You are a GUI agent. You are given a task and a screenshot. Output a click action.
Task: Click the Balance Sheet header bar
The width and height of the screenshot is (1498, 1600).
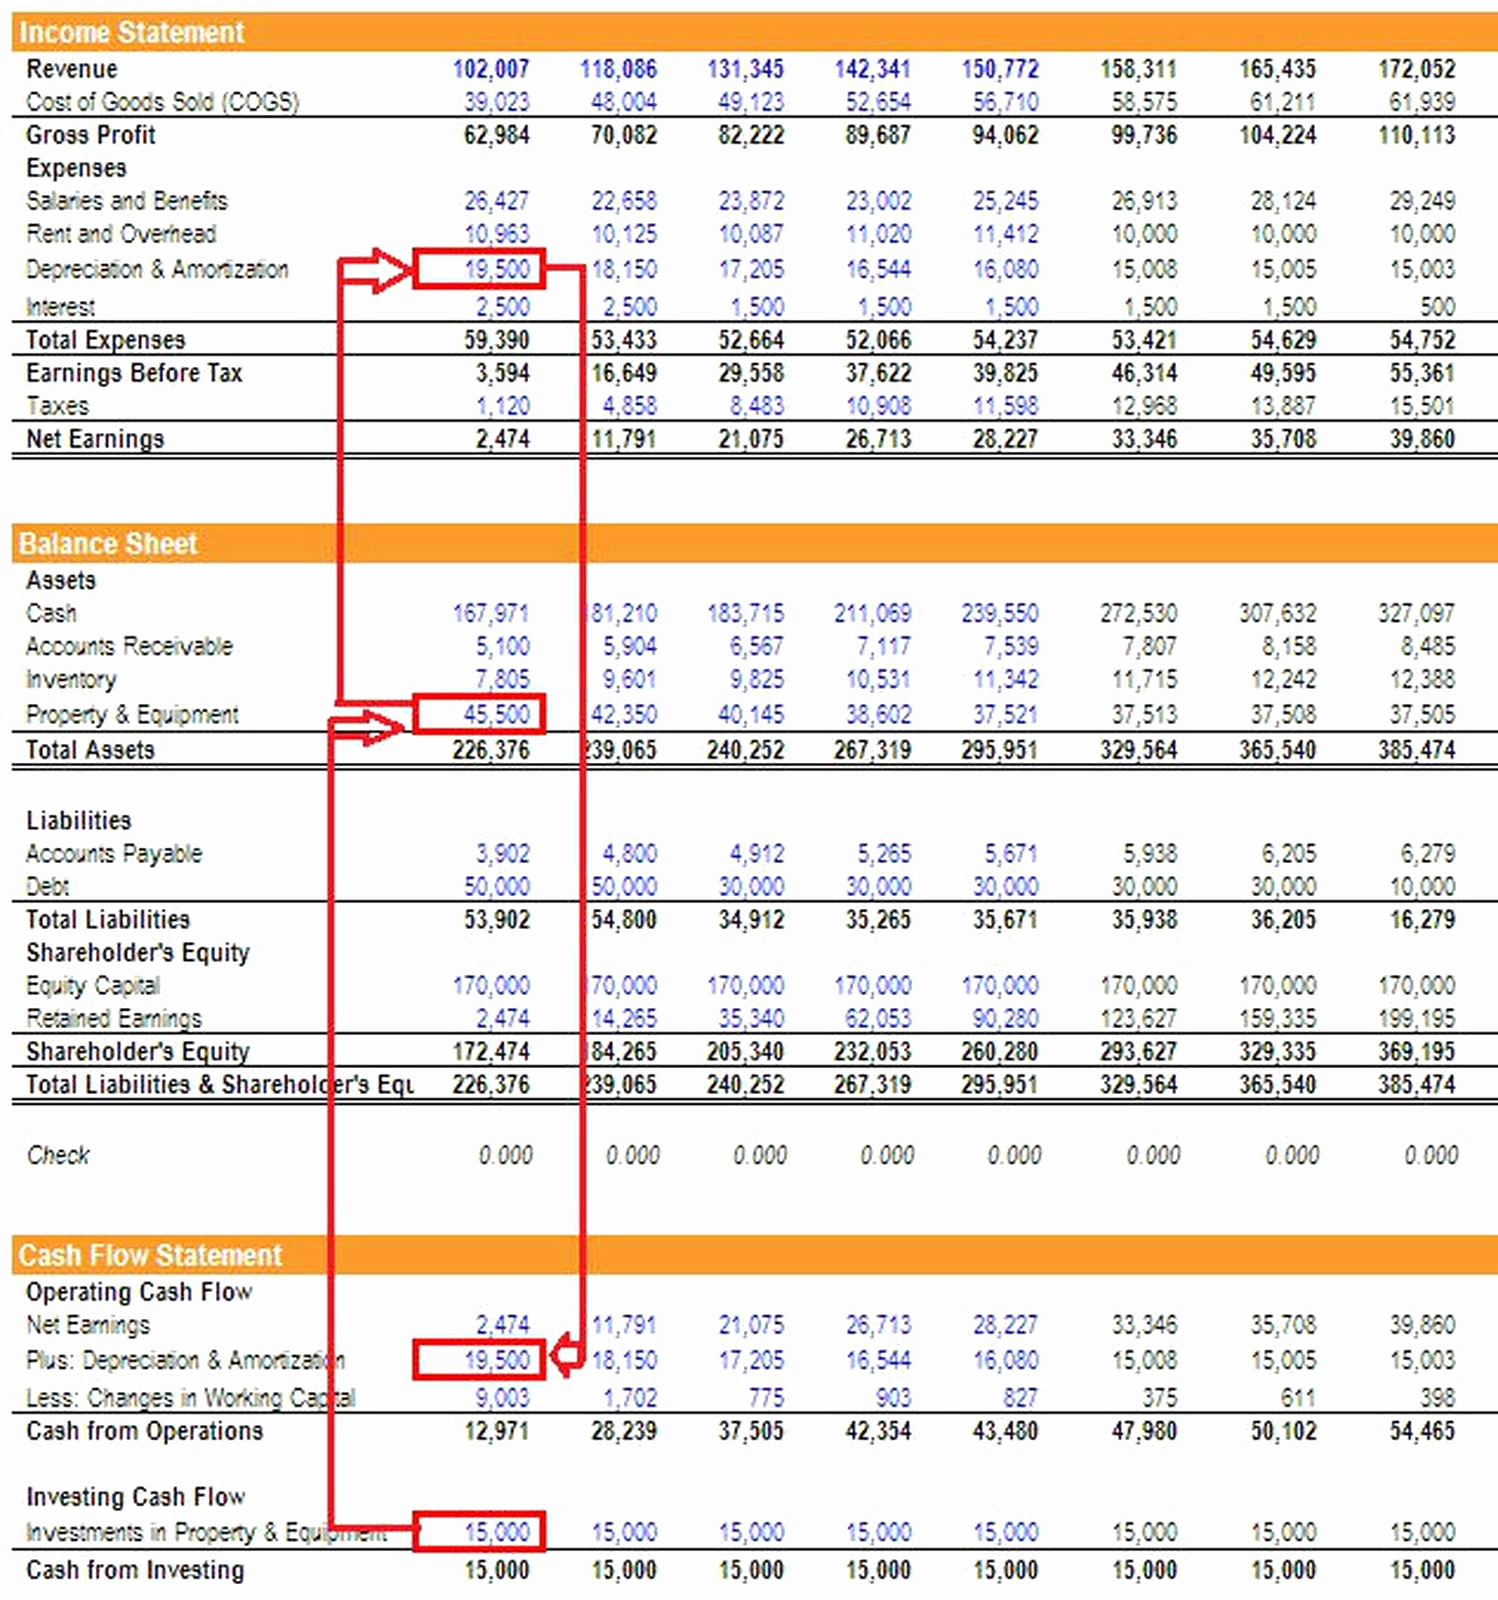click(755, 543)
